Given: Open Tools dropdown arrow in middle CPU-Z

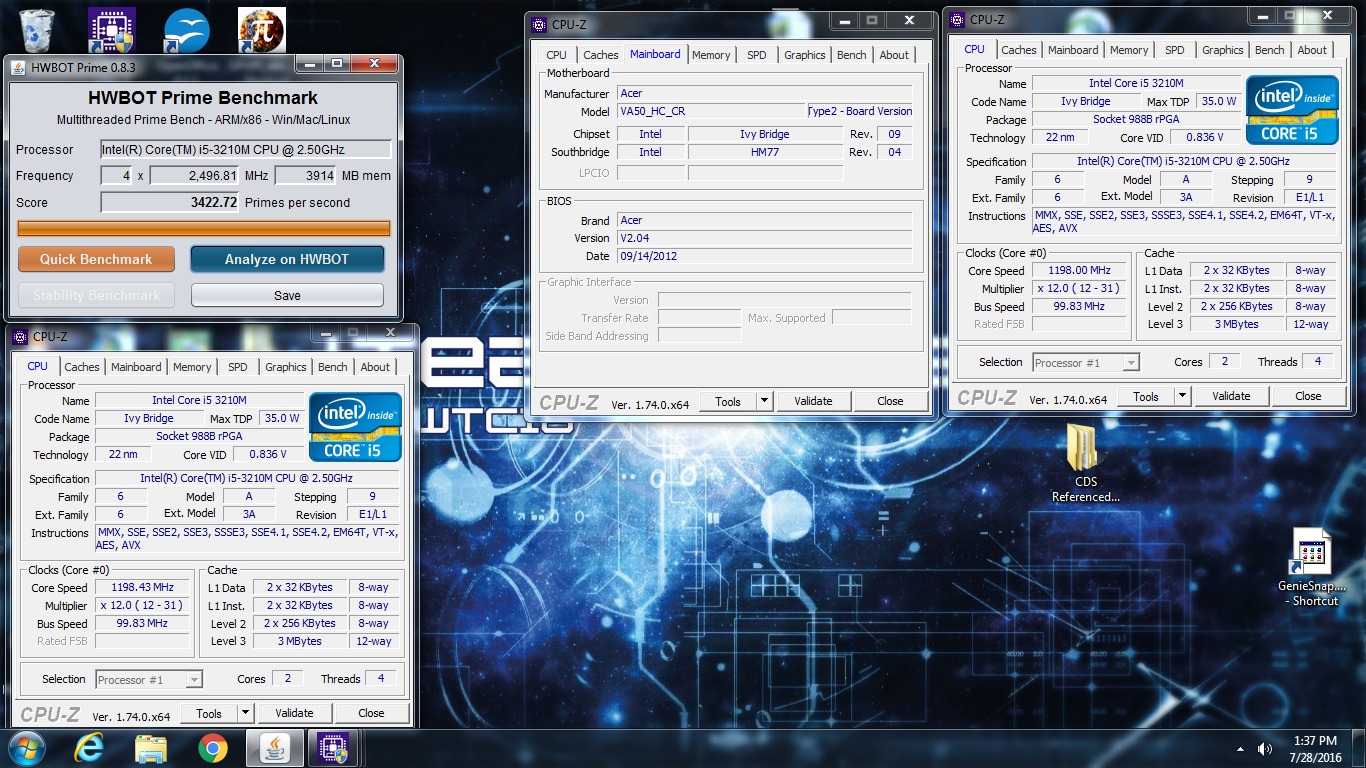Looking at the screenshot, I should click(764, 401).
